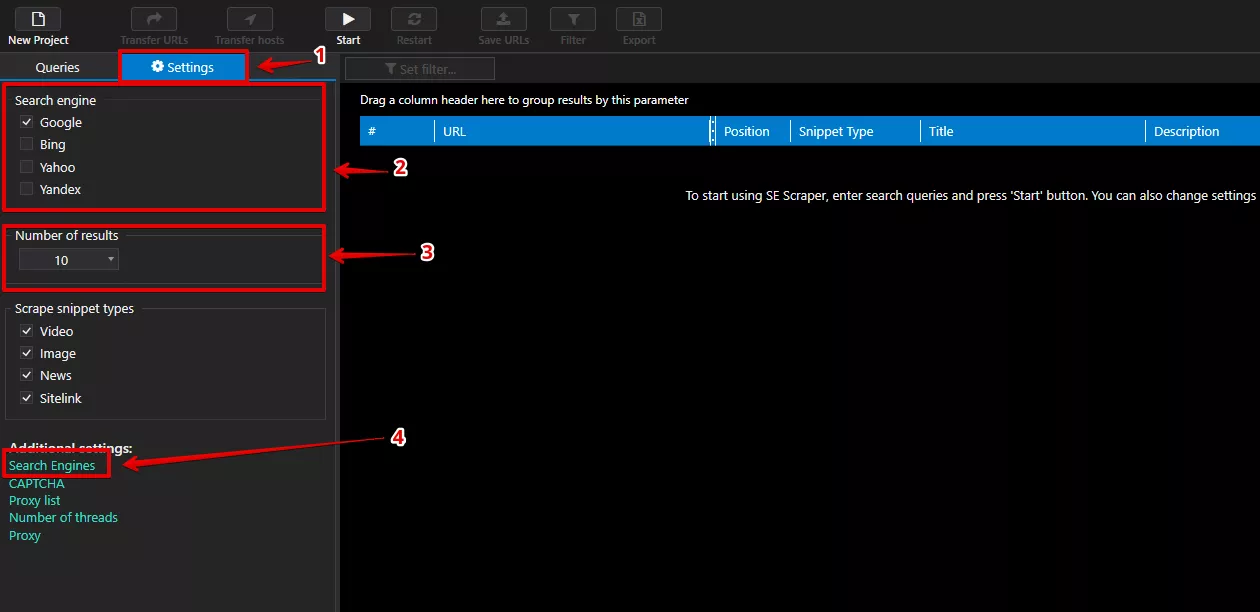Click the Number of threads link
This screenshot has height=612, width=1260.
click(x=63, y=517)
